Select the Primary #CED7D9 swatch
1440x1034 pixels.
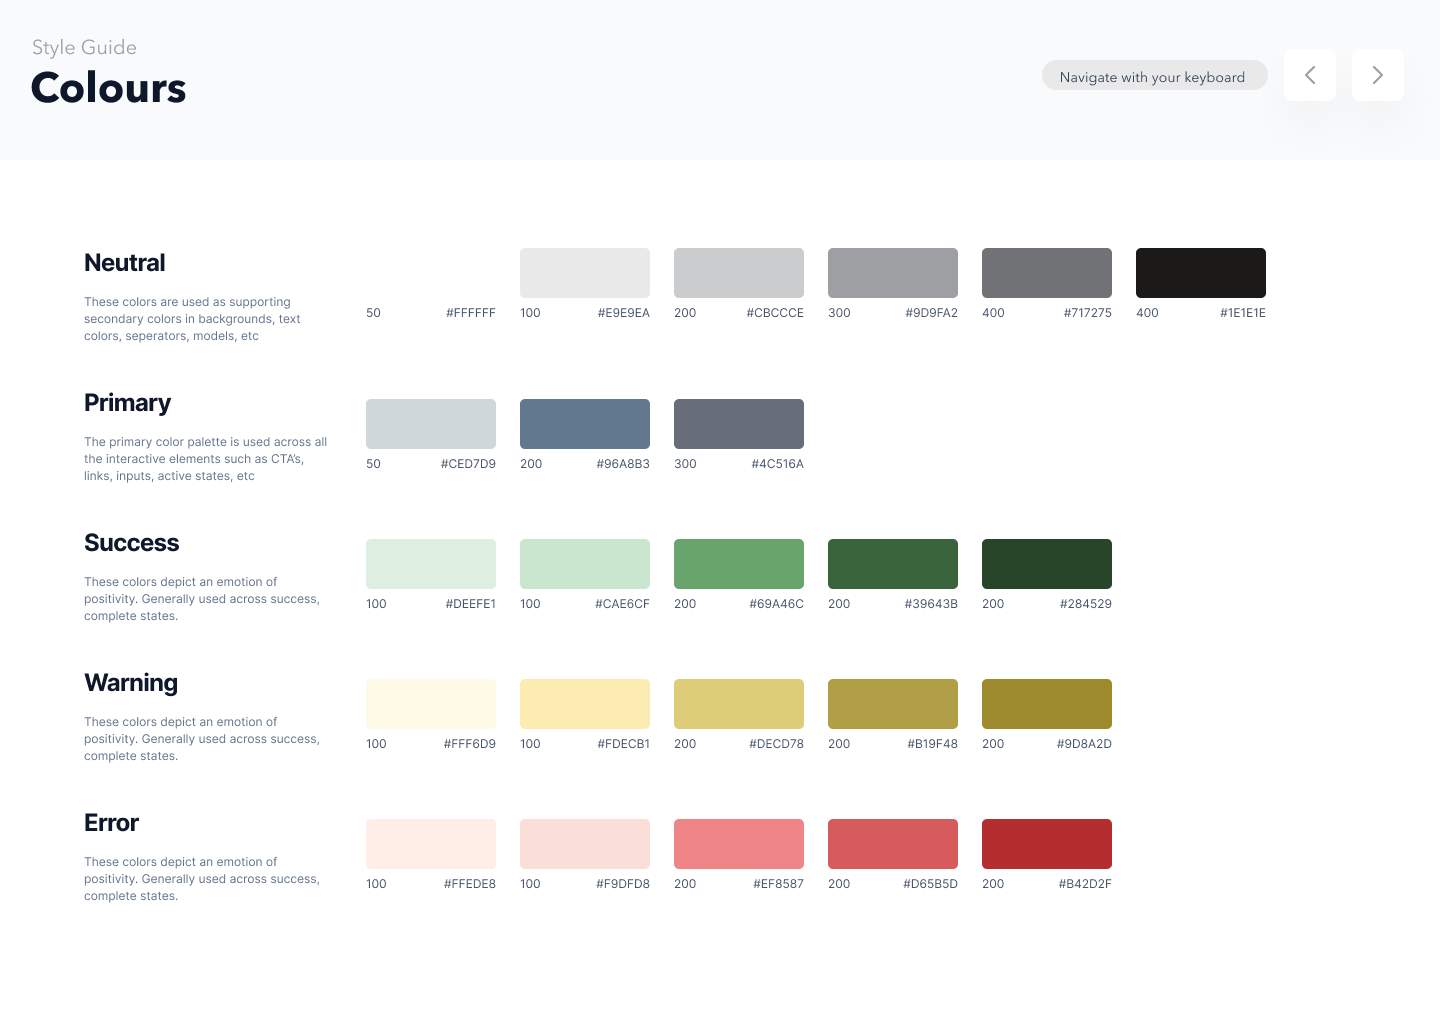(430, 424)
